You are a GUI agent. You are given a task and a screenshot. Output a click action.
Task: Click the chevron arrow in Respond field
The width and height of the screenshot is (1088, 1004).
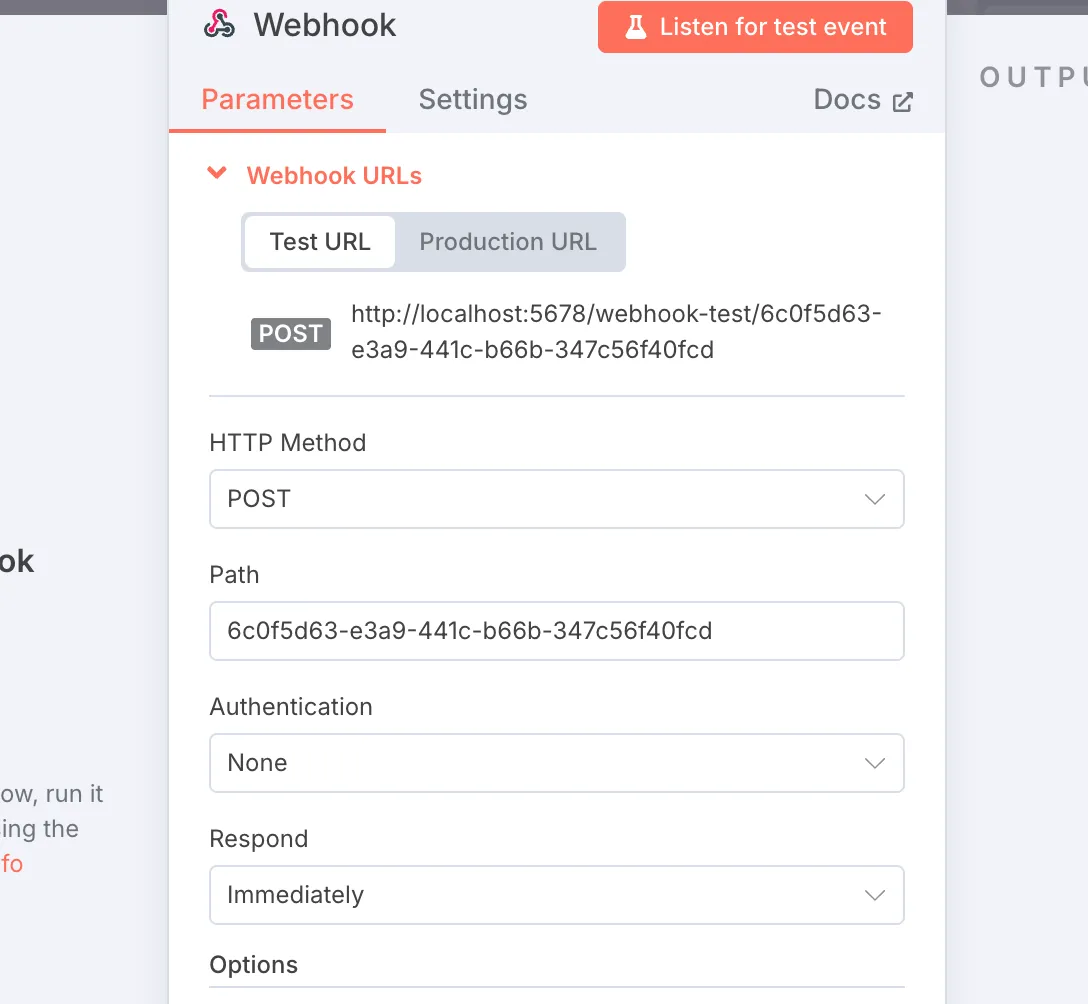click(874, 895)
